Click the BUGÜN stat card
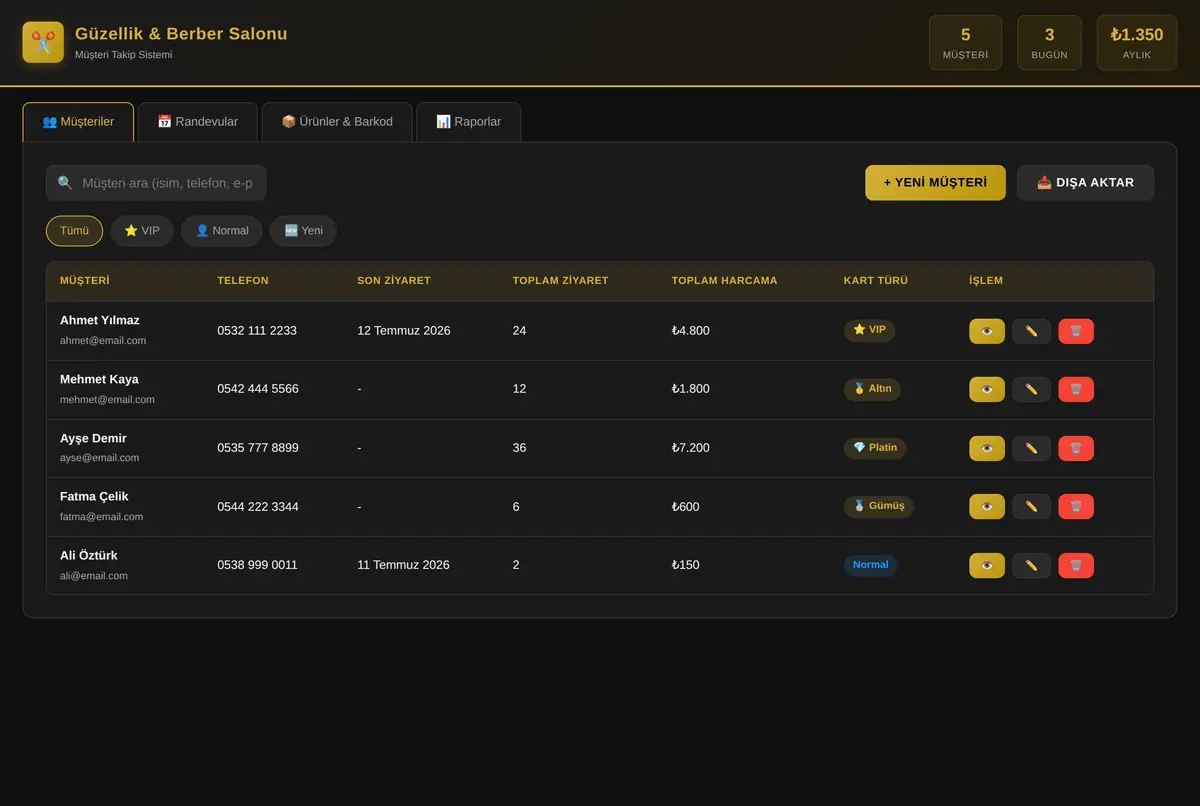 [x=1049, y=43]
